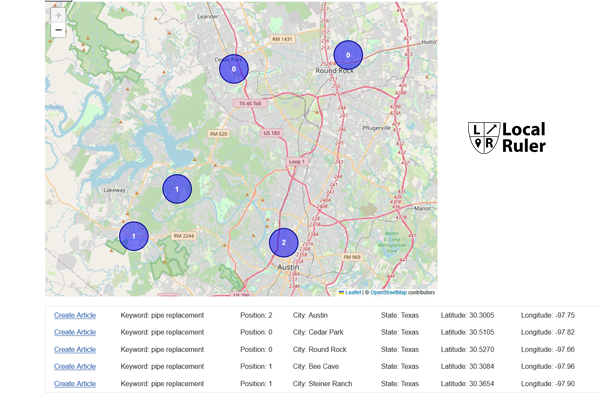Zoom in on the map
This screenshot has width=600, height=400.
point(58,15)
